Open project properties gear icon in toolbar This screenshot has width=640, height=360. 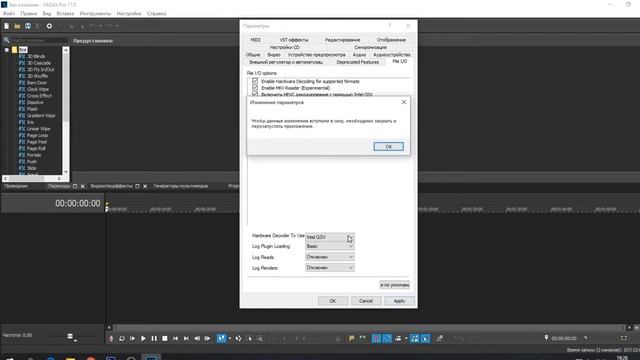(49, 26)
